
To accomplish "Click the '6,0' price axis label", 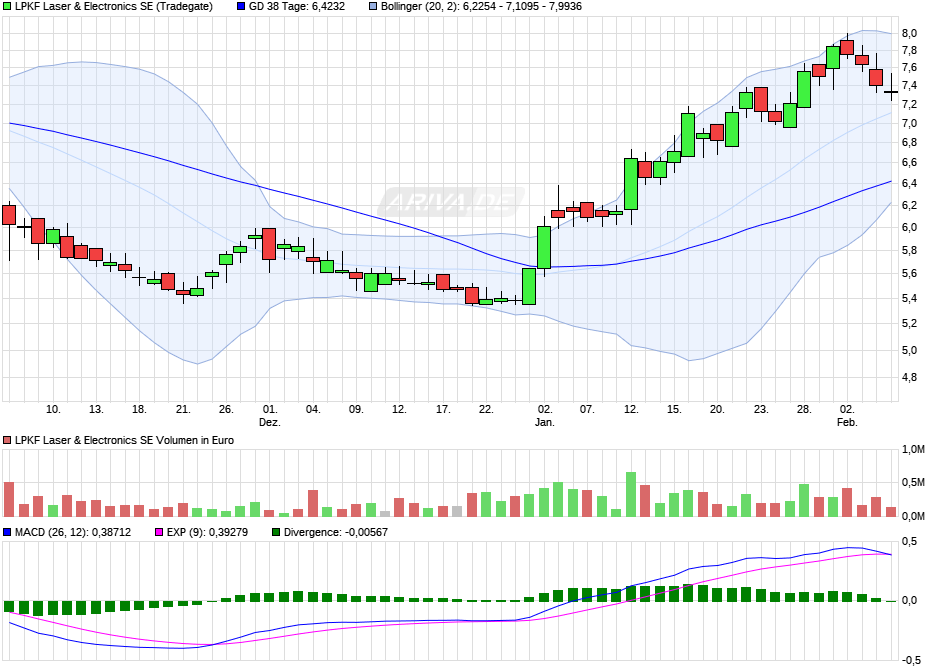I will (x=909, y=228).
